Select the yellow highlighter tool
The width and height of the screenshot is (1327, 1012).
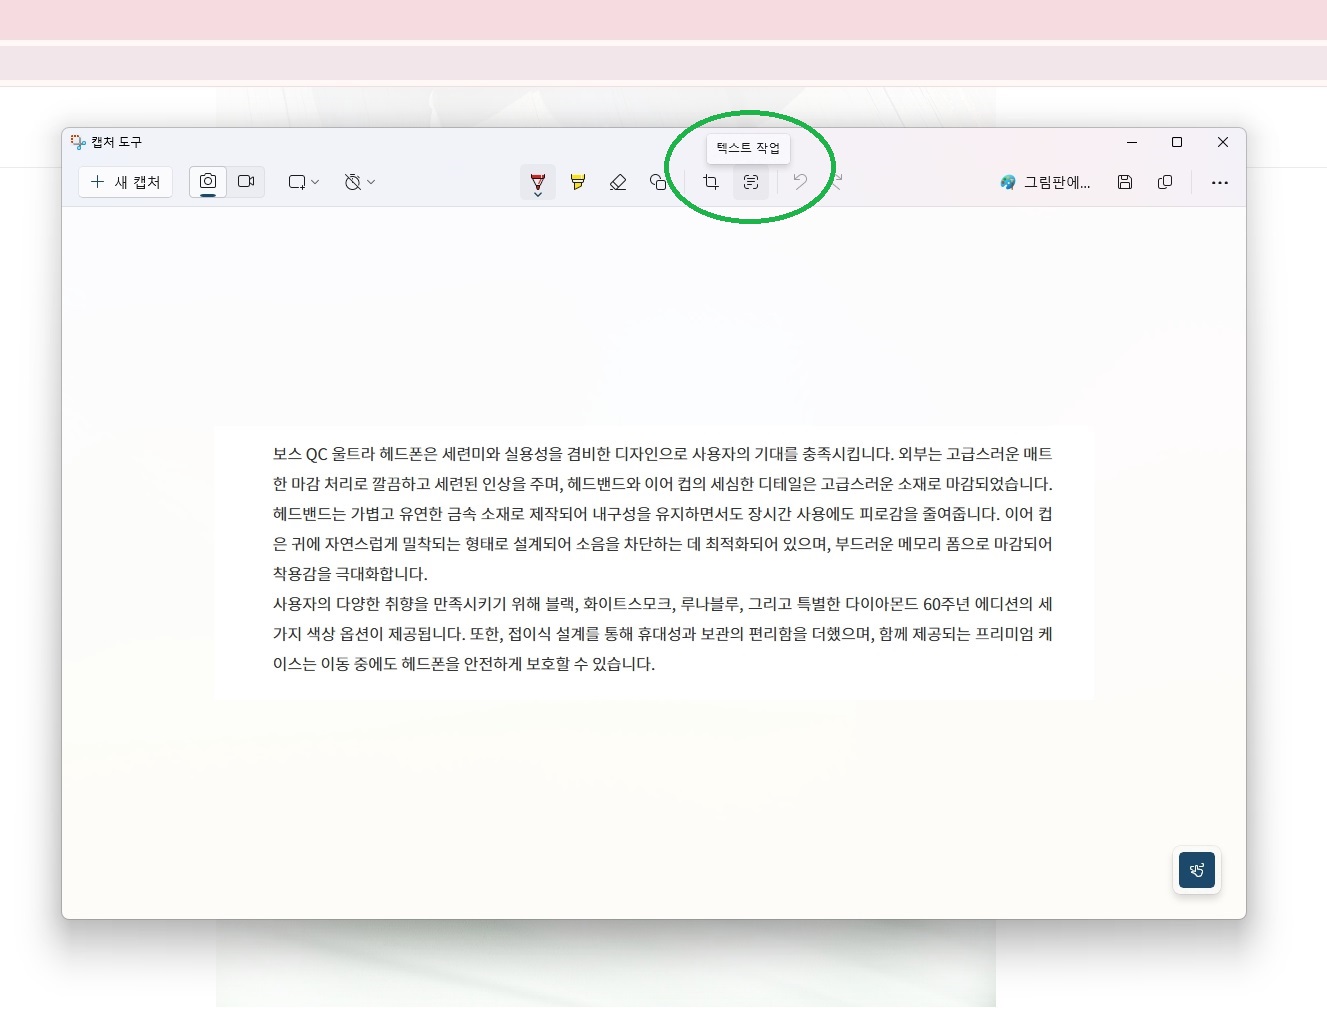tap(578, 182)
